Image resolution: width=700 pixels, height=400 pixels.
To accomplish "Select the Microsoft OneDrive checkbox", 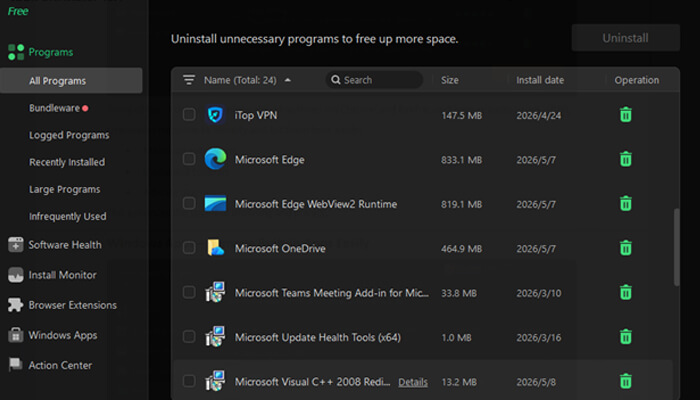I will [x=189, y=248].
